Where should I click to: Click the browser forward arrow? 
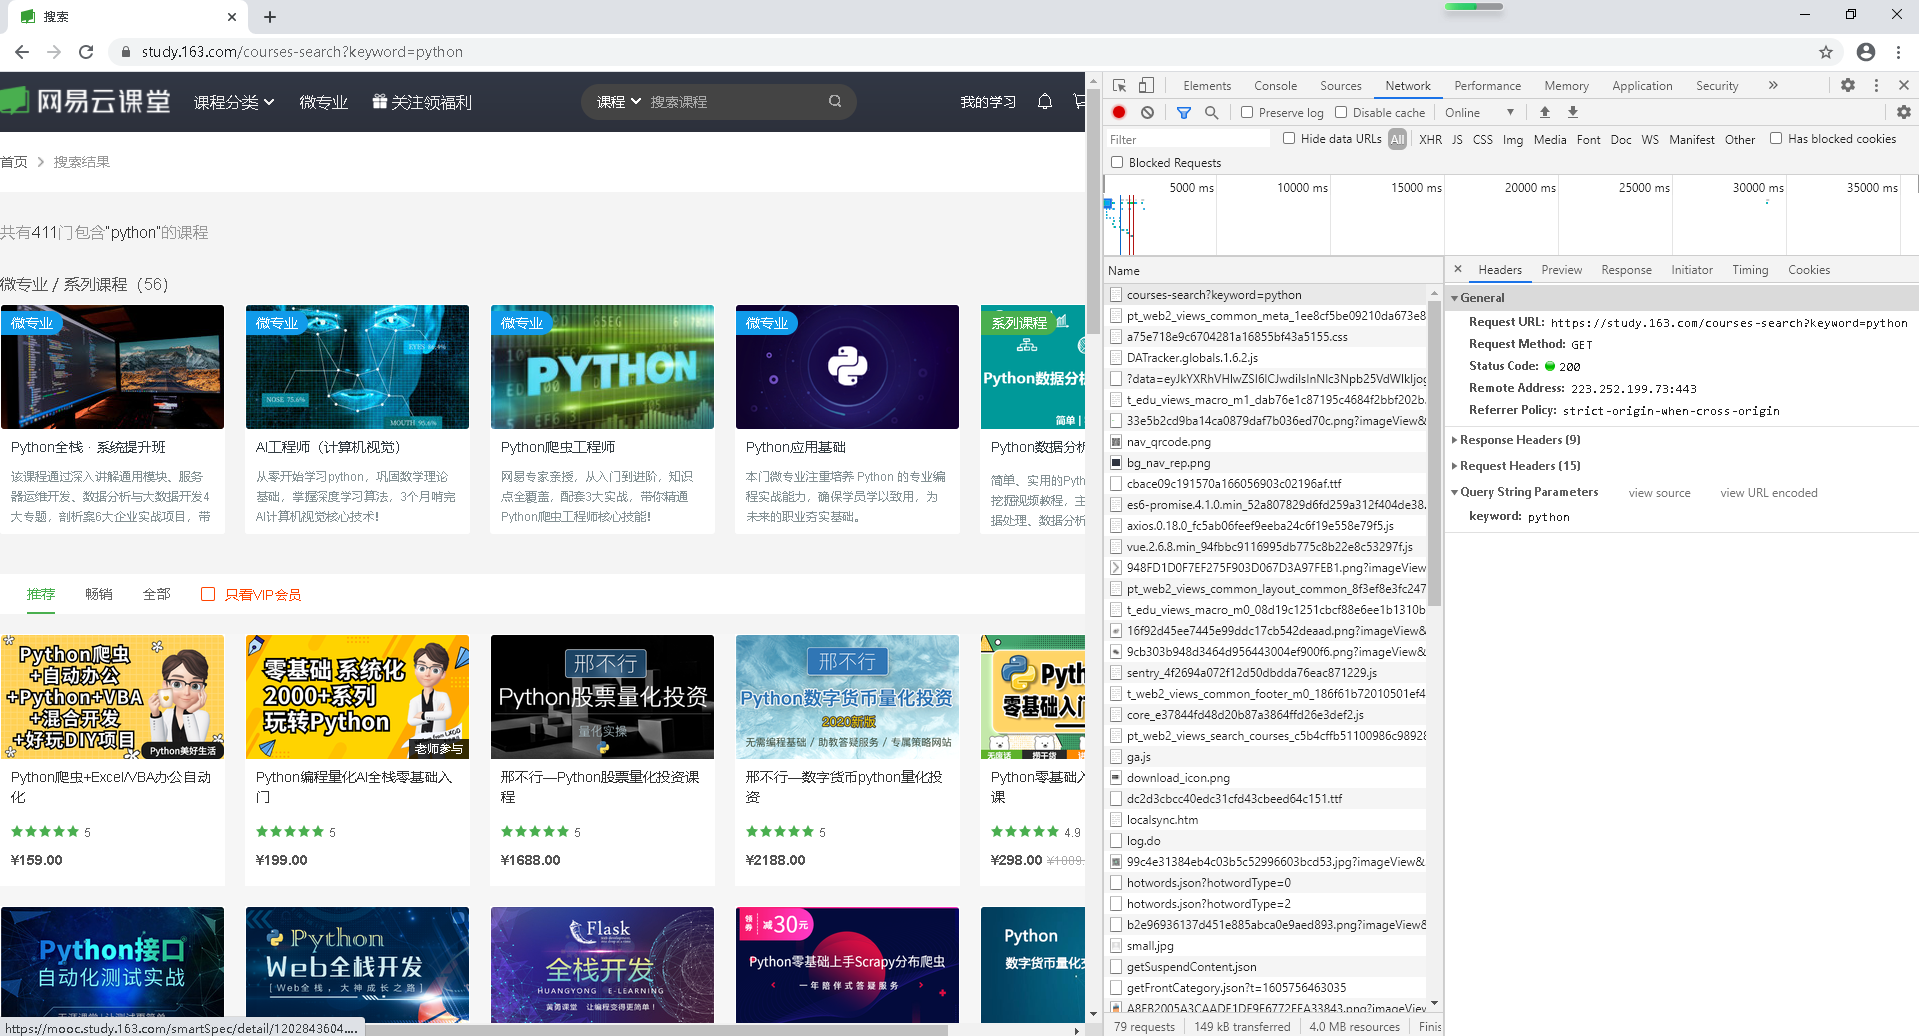tap(54, 52)
